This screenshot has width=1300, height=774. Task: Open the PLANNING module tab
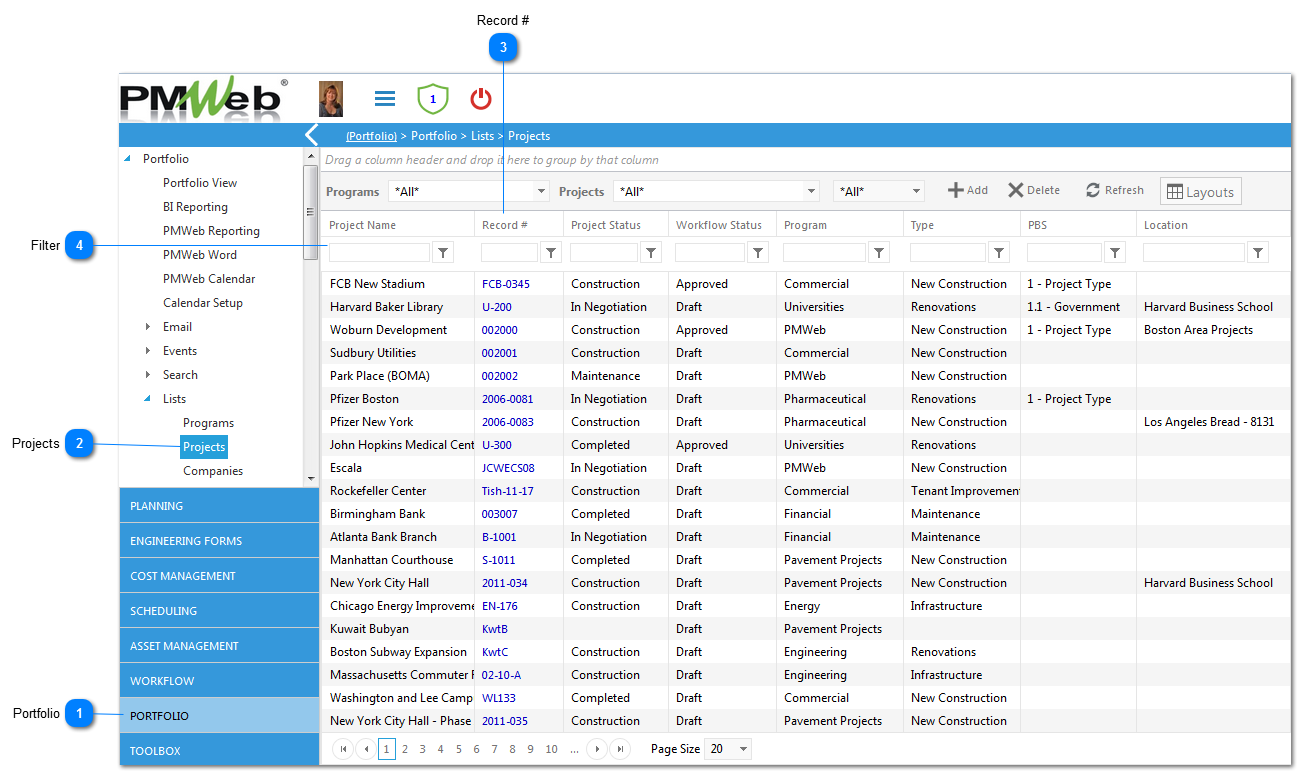[x=219, y=506]
